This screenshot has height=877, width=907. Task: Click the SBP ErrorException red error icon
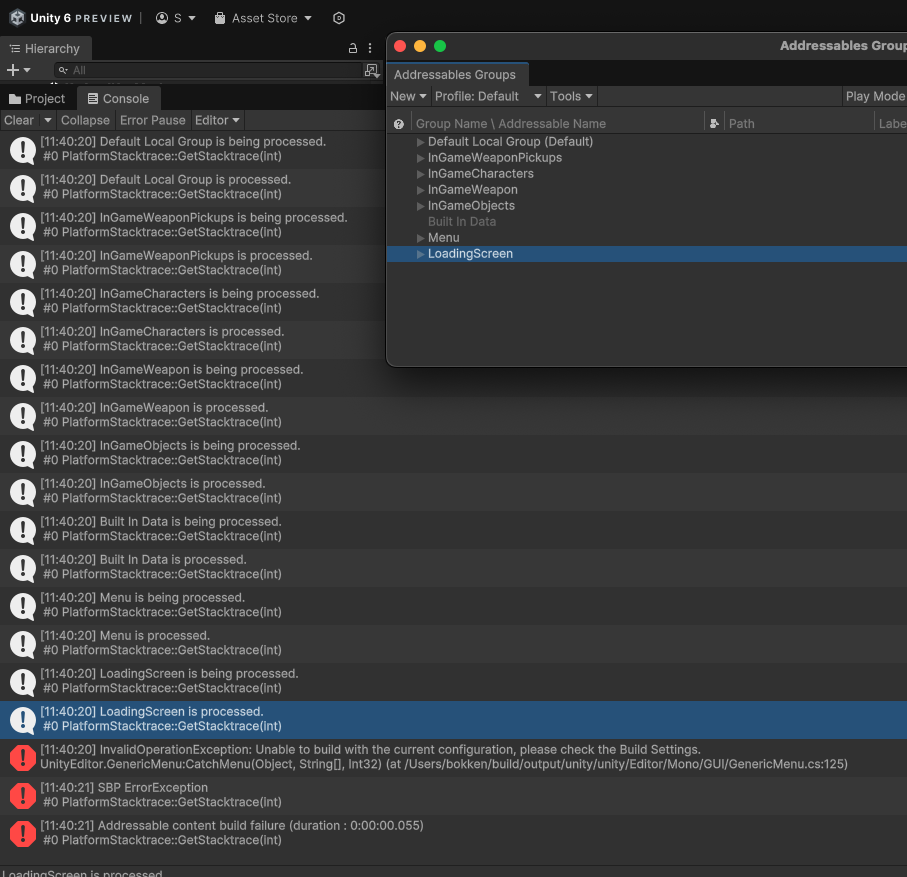point(22,795)
